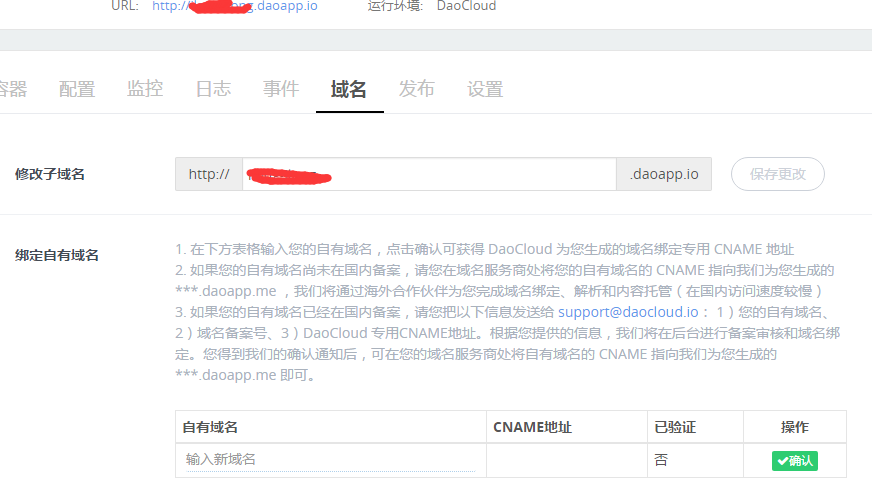Click the 操作 column header
Viewport: 872px width, 504px height.
(794, 427)
